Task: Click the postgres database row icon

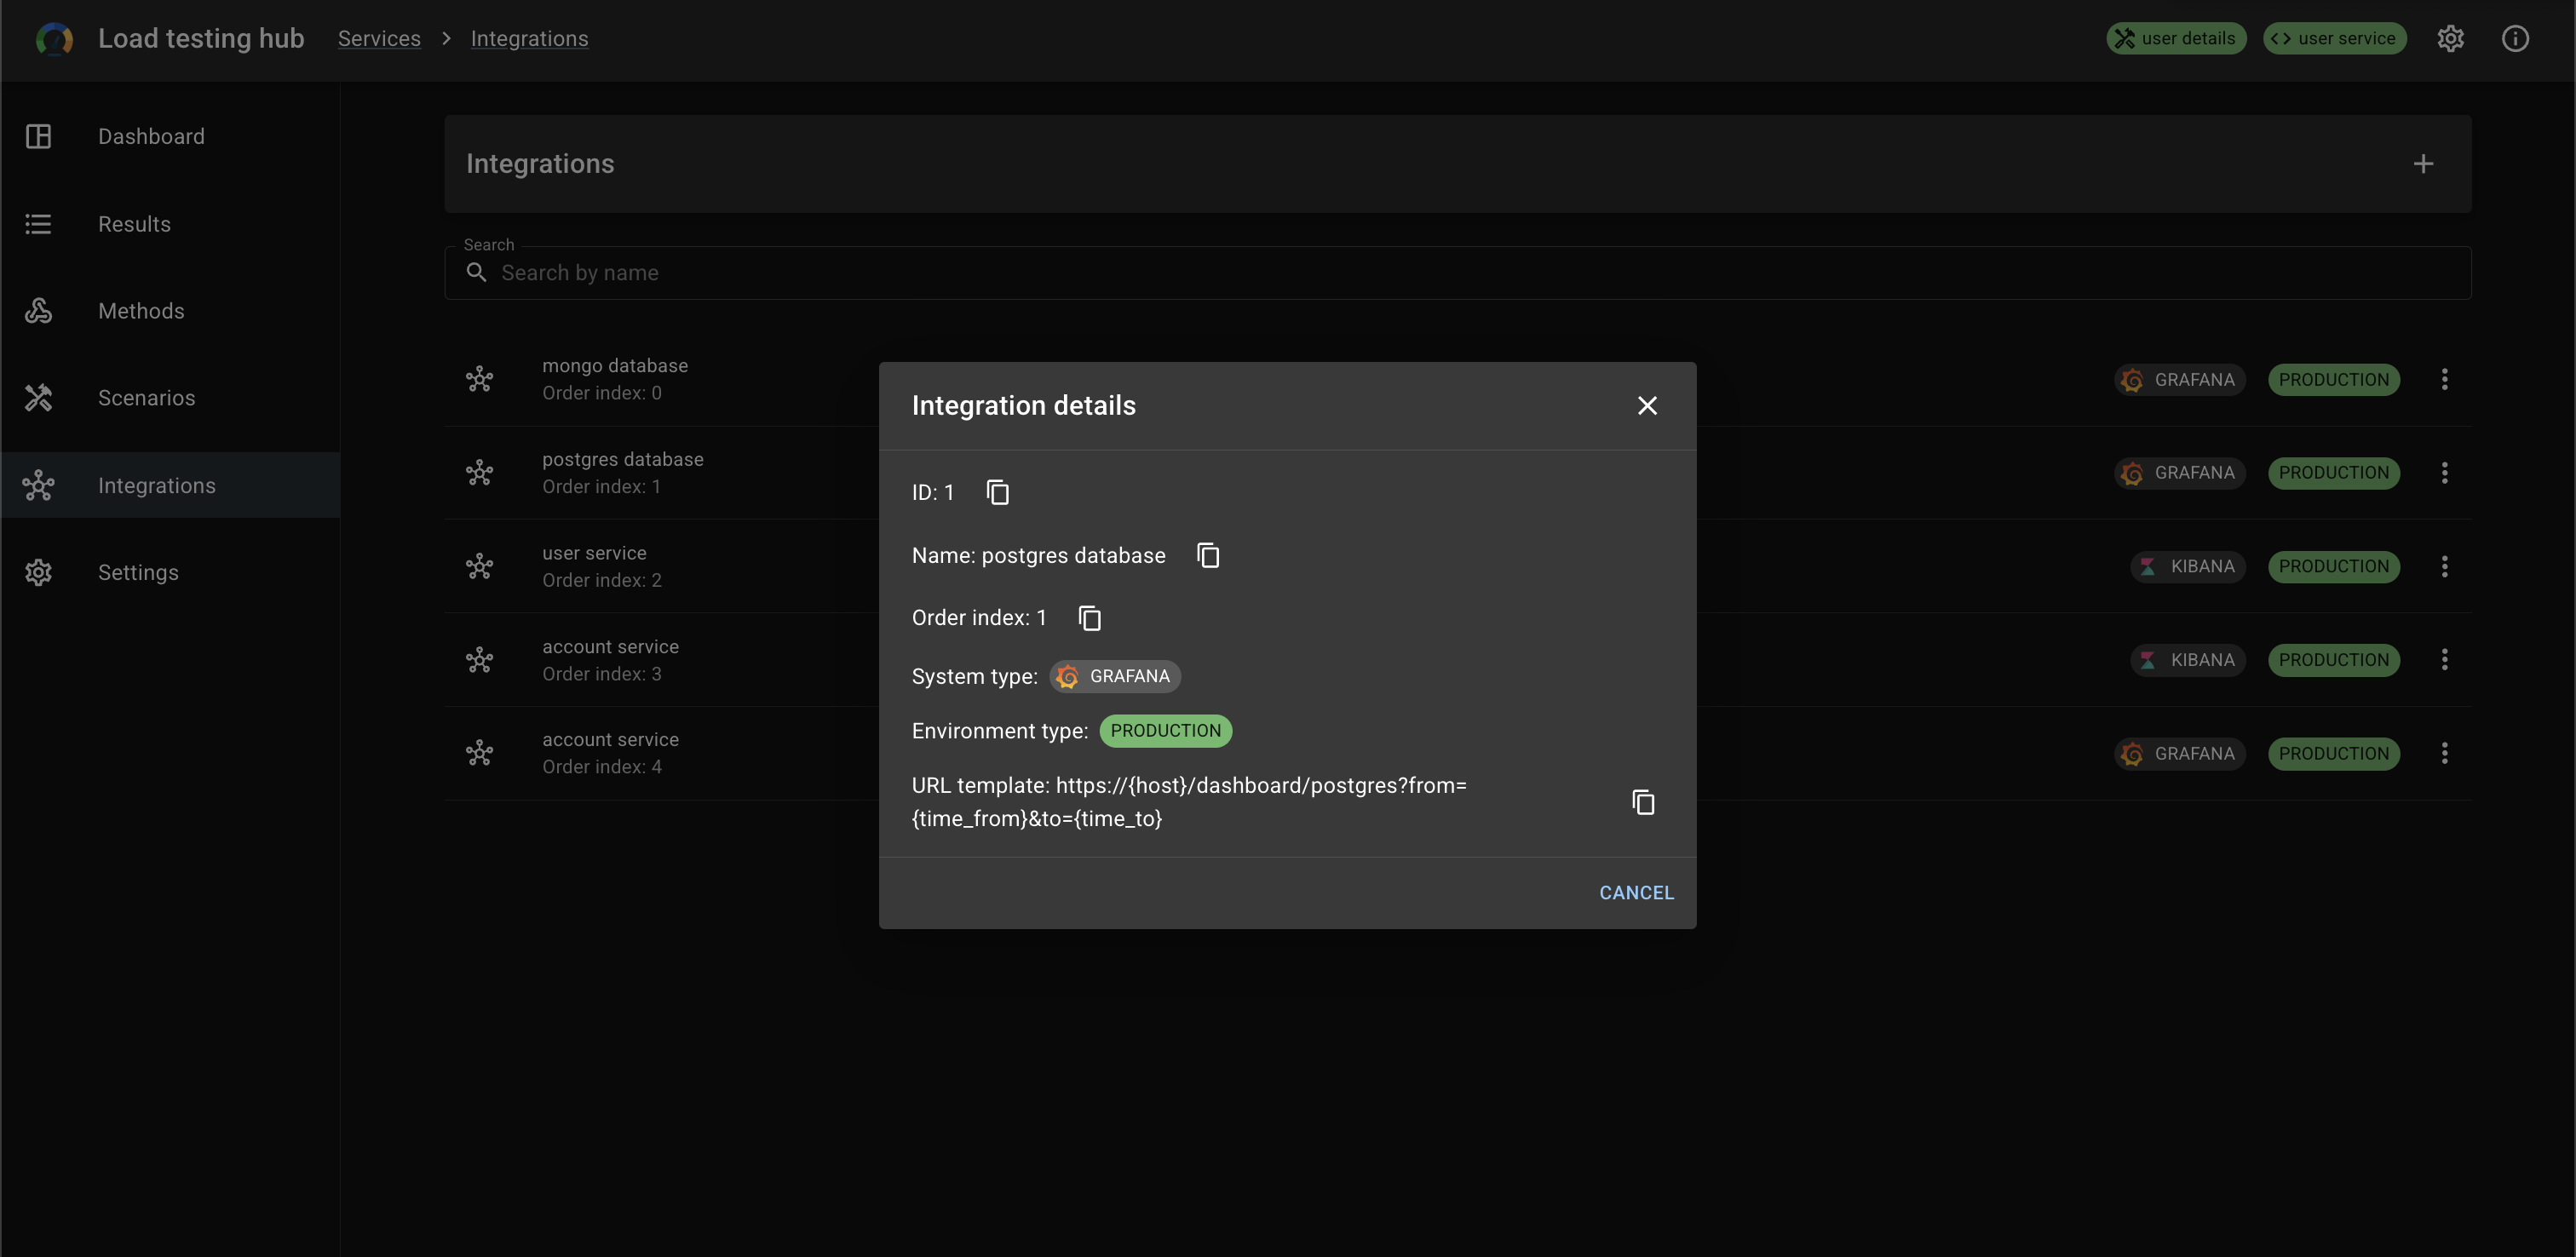Action: pyautogui.click(x=479, y=472)
